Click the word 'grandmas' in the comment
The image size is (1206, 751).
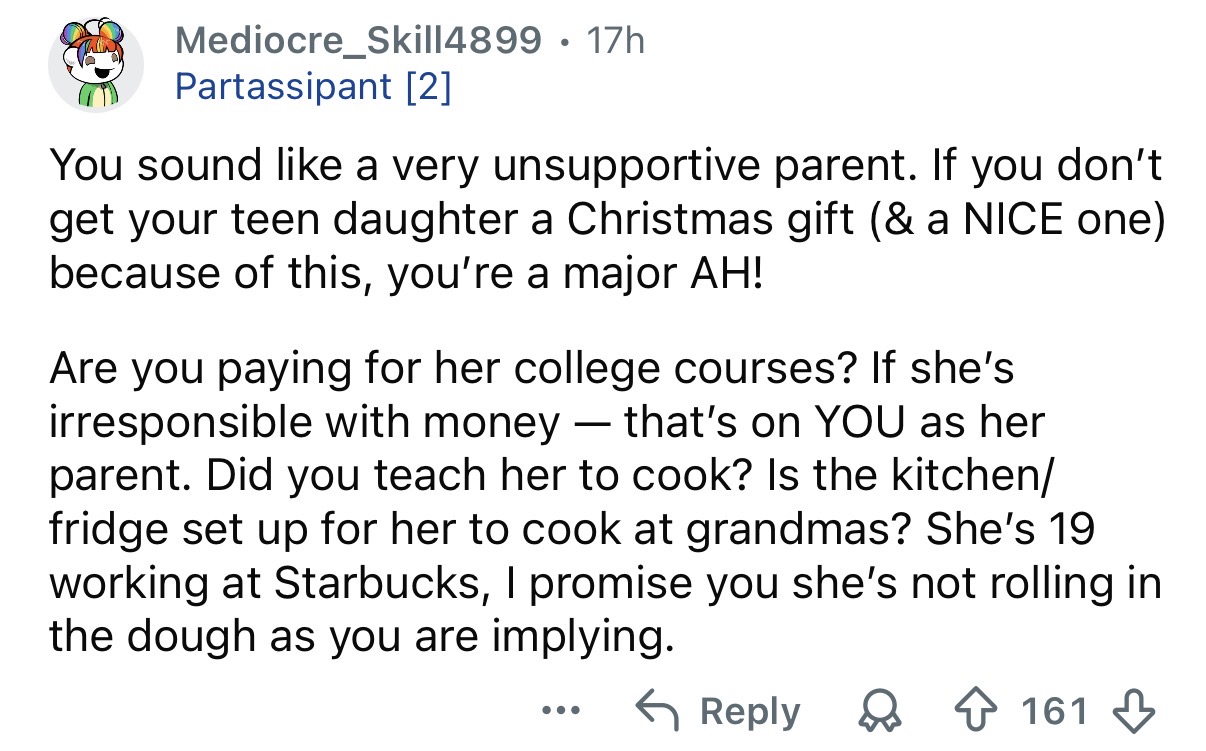(x=807, y=528)
